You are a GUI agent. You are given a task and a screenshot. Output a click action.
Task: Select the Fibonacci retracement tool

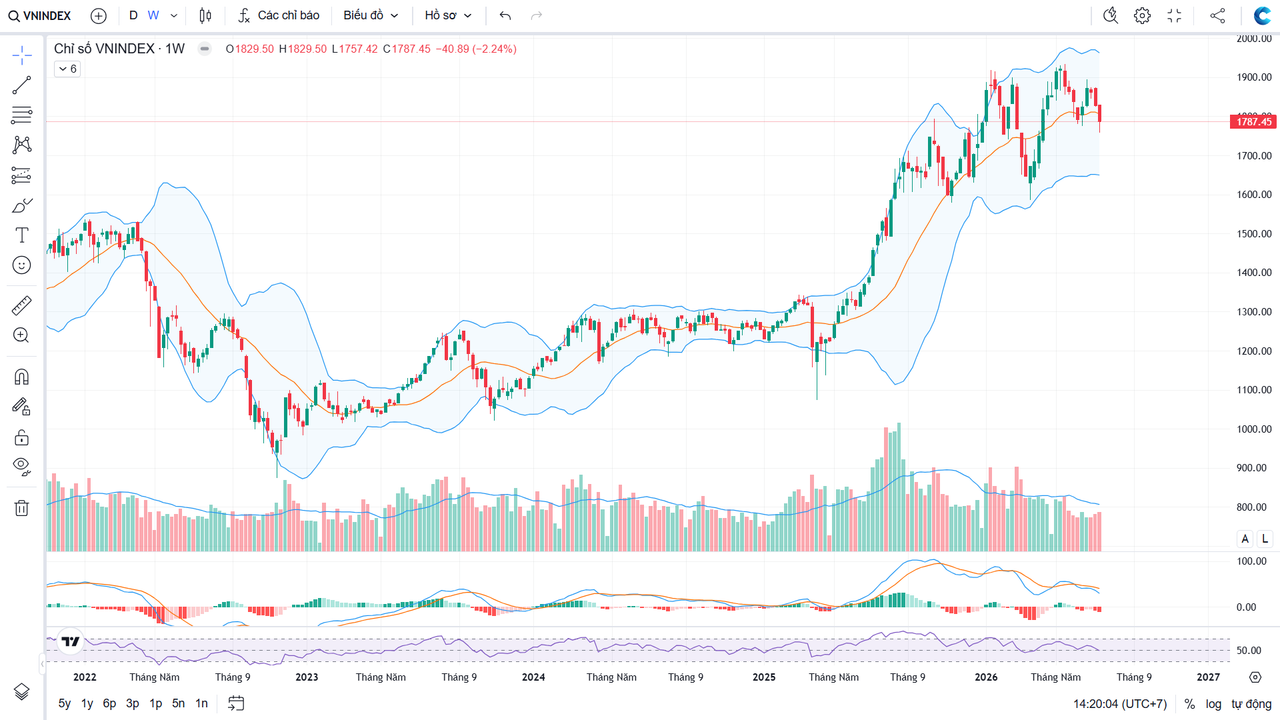click(21, 115)
